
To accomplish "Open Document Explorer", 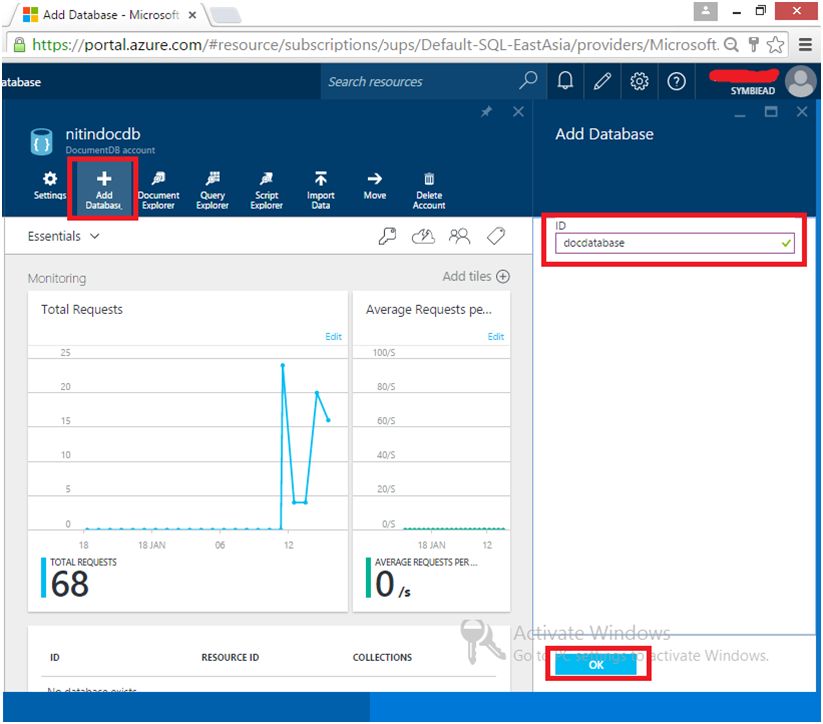I will (158, 191).
